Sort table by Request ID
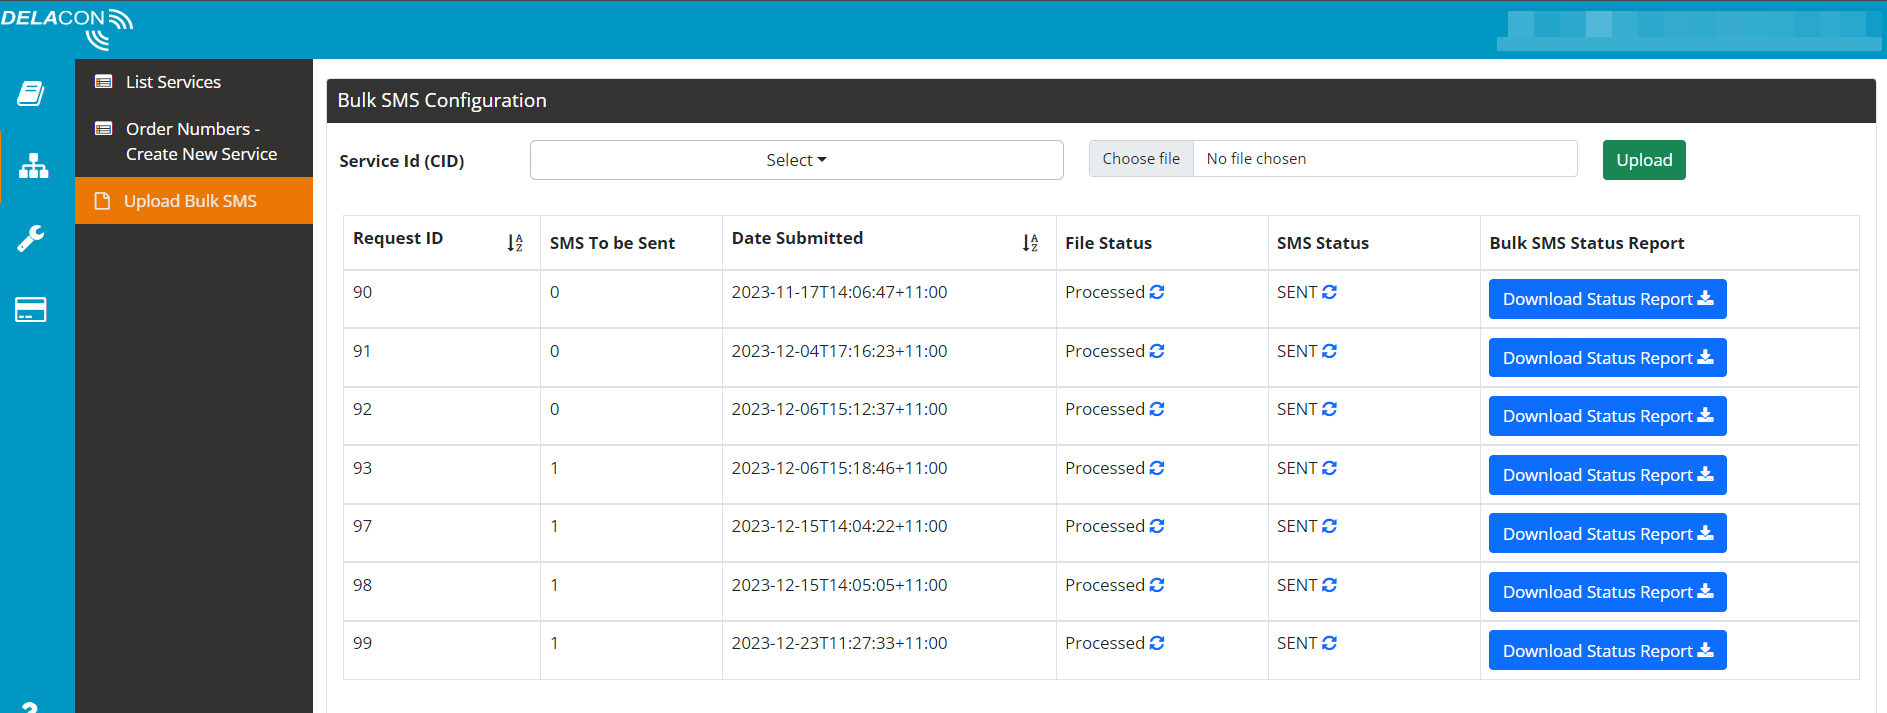 pos(515,243)
